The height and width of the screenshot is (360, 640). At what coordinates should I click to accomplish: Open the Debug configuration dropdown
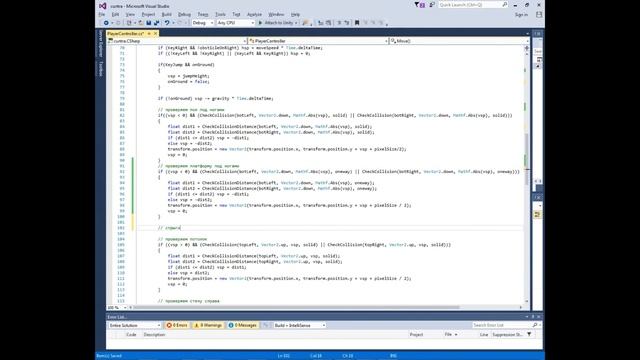(203, 23)
